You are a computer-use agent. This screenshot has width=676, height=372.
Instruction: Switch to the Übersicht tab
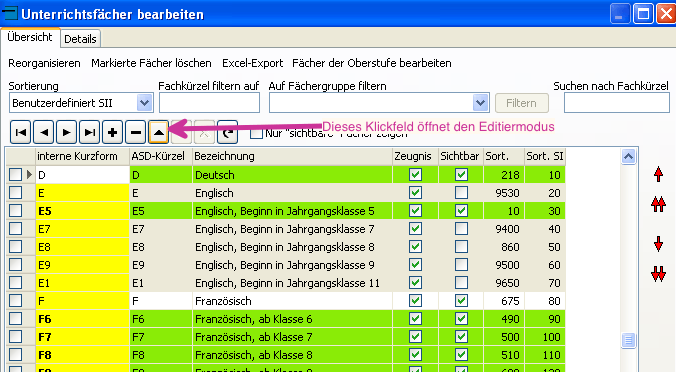(30, 38)
